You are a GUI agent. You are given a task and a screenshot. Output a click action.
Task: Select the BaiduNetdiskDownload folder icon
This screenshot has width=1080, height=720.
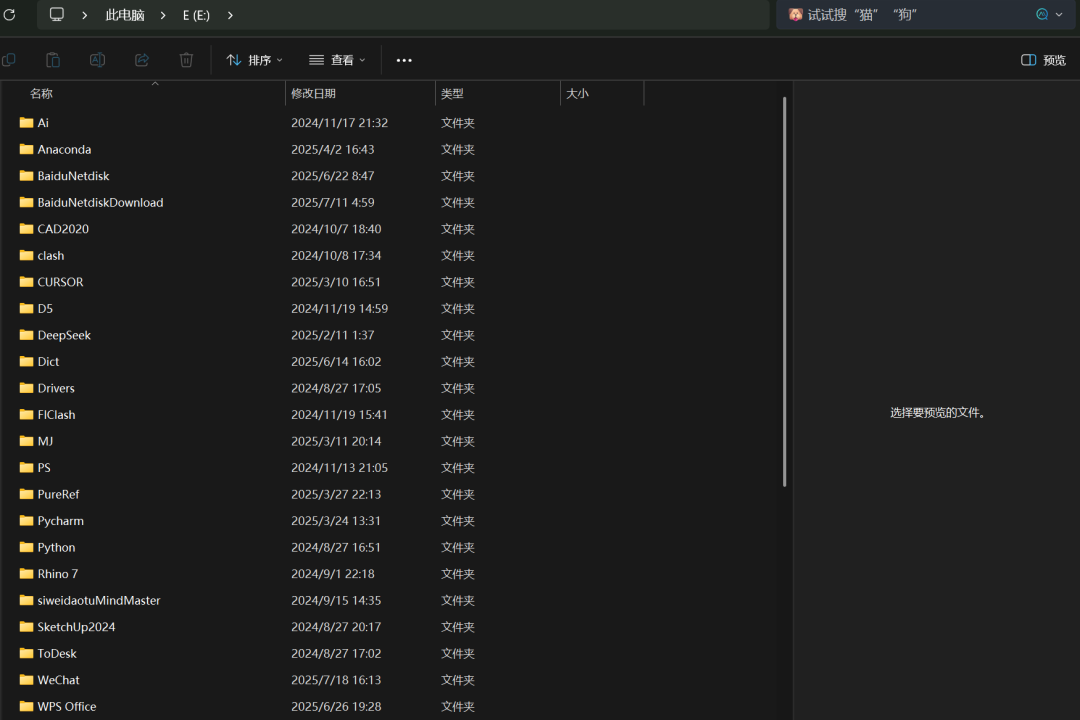tap(26, 202)
